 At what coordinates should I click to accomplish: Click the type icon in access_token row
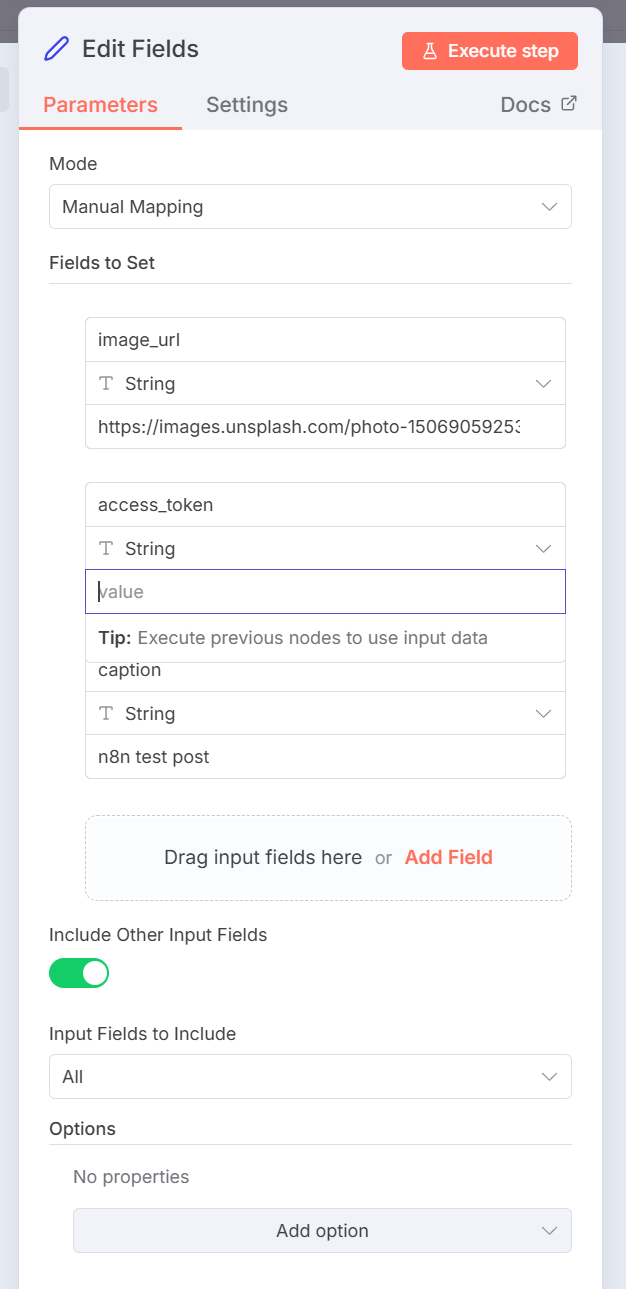(x=106, y=549)
